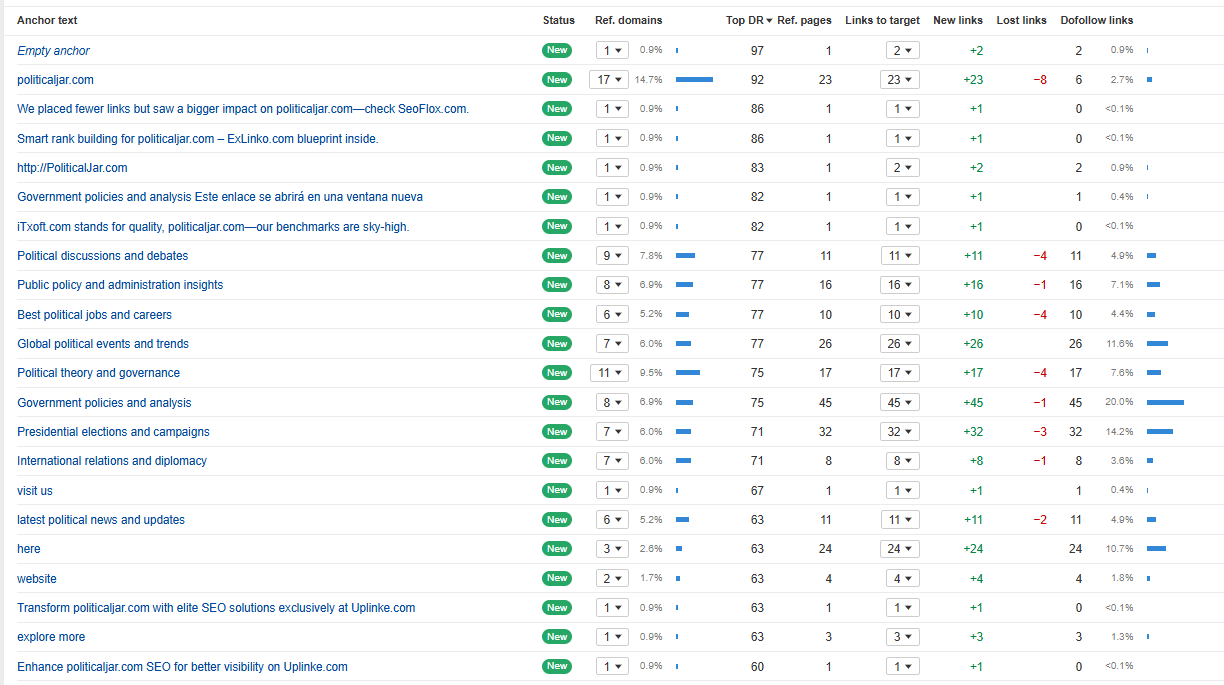1224x685 pixels.
Task: Expand the Links to target dropdown showing 26
Action: 900,344
